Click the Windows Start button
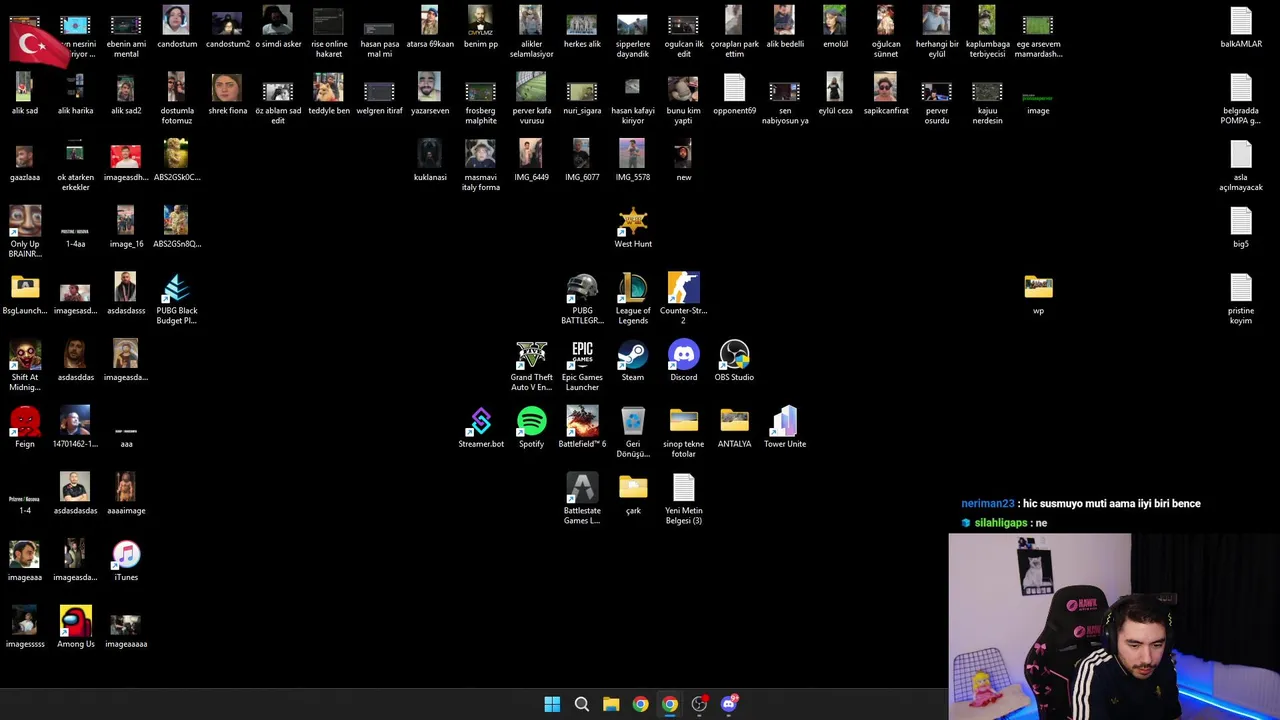This screenshot has height=720, width=1280. (552, 704)
